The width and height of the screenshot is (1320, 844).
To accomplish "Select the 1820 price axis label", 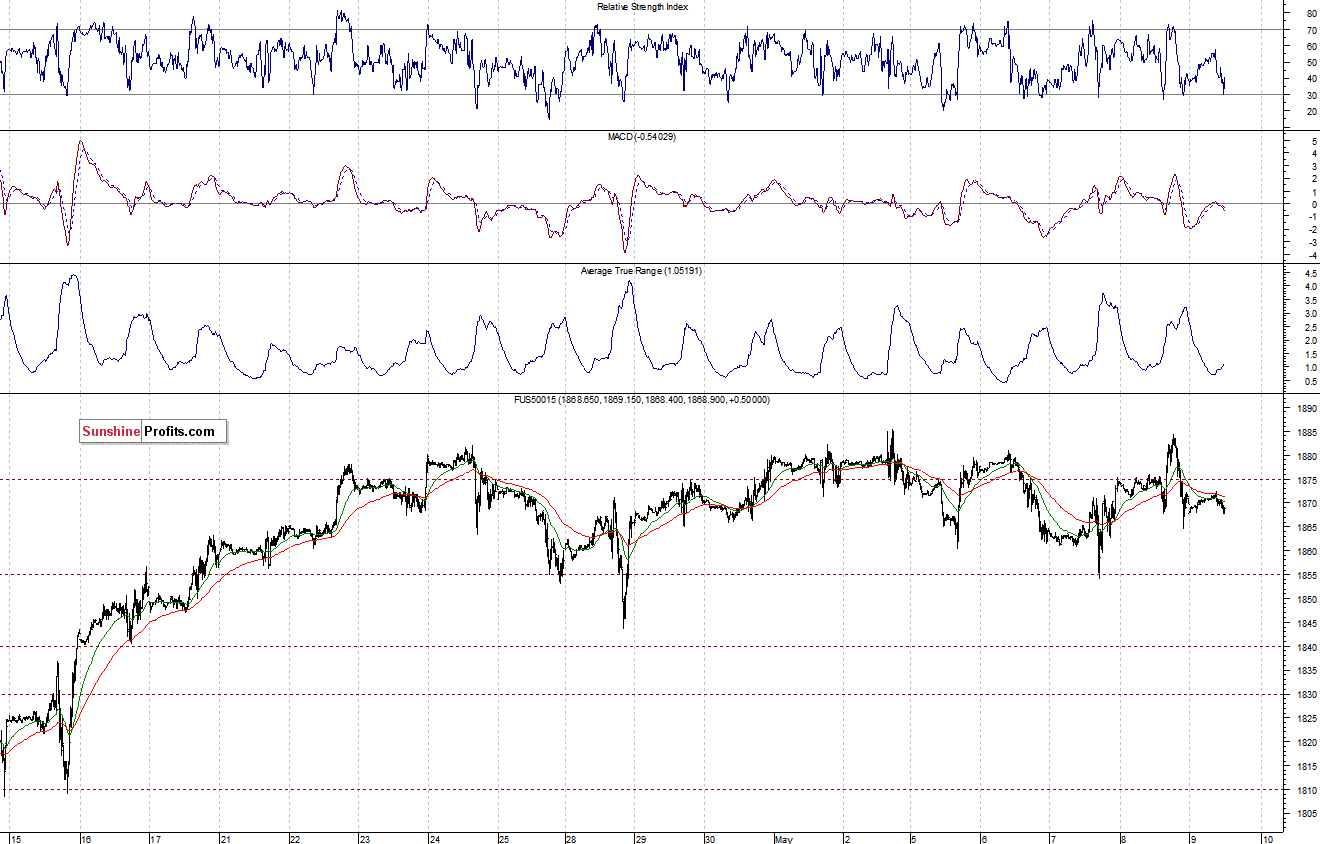I will tap(1306, 743).
